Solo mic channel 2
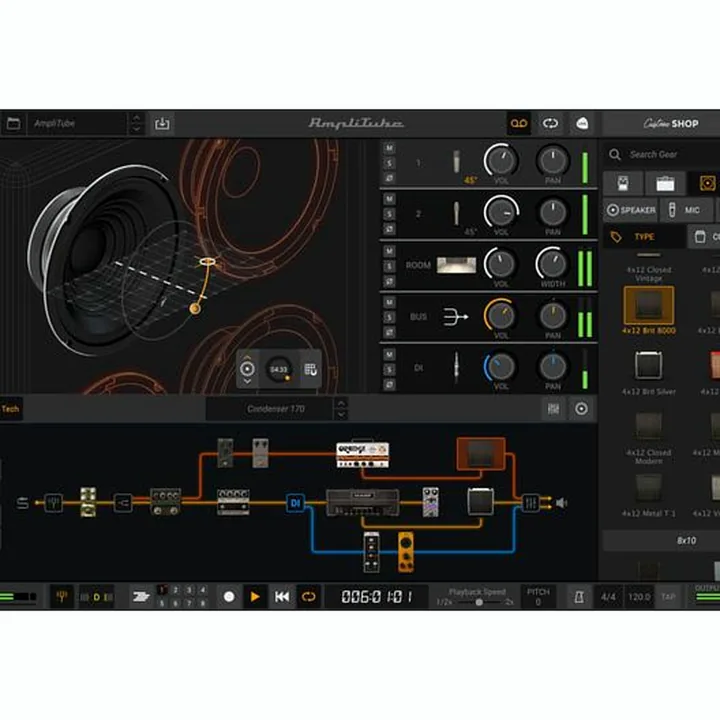Image resolution: width=720 pixels, height=720 pixels. 389,214
